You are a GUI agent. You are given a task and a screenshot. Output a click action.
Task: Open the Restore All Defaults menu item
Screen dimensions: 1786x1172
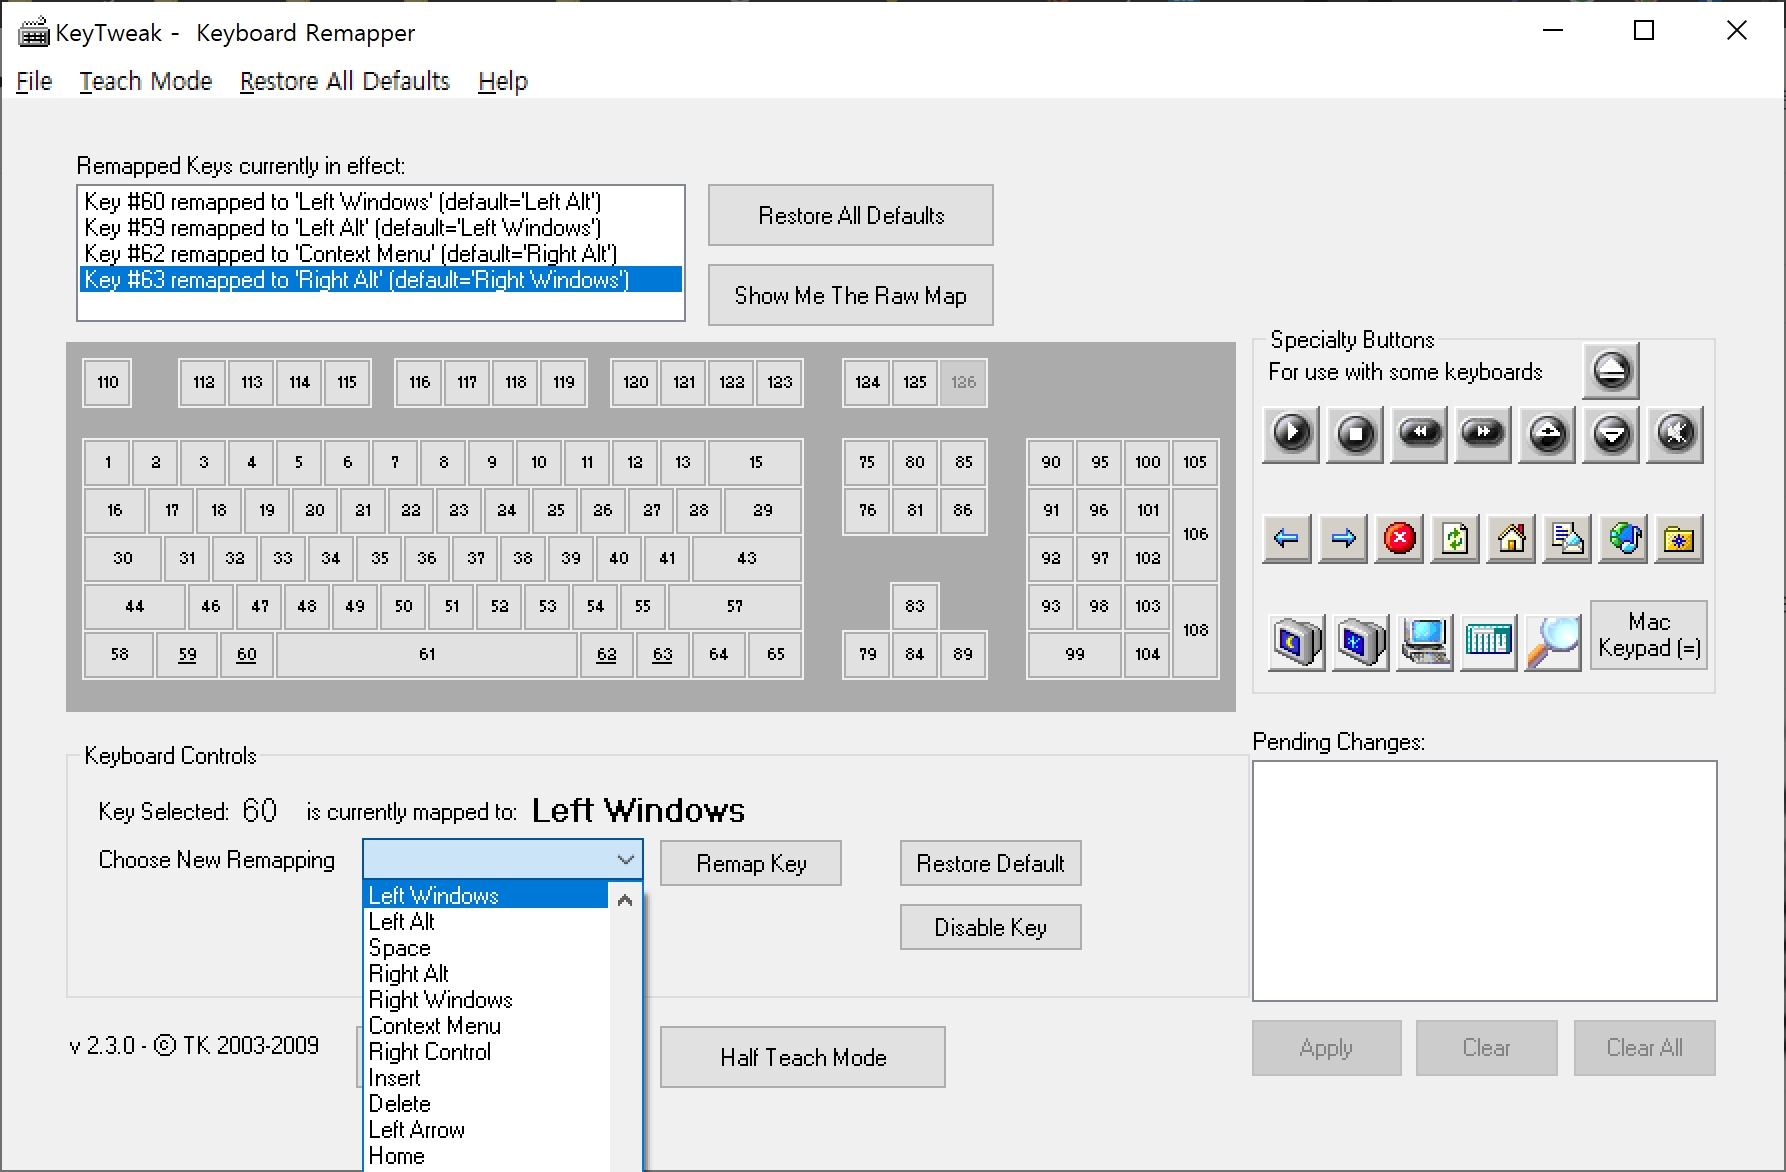tap(345, 81)
